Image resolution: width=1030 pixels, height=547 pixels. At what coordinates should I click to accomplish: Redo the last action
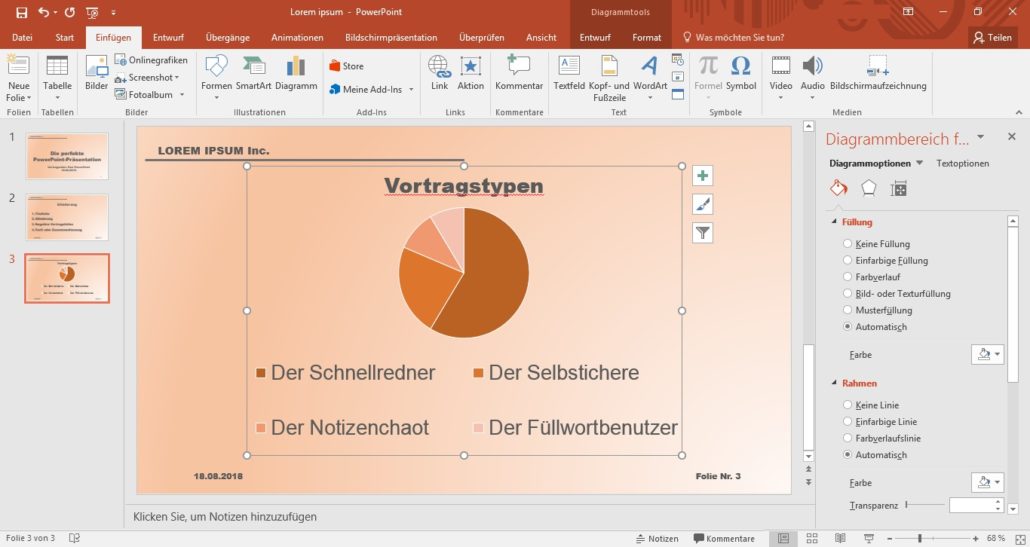tap(70, 12)
